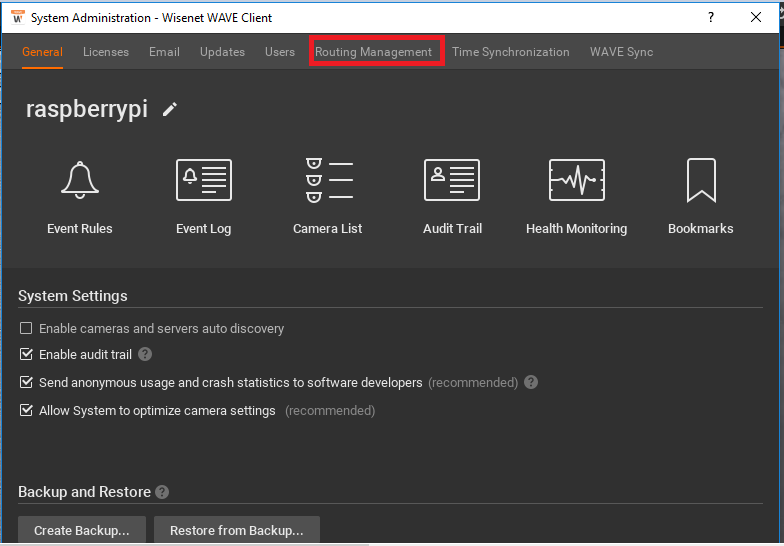Open Event Rules bell icon
Image resolution: width=784 pixels, height=546 pixels.
click(x=80, y=180)
